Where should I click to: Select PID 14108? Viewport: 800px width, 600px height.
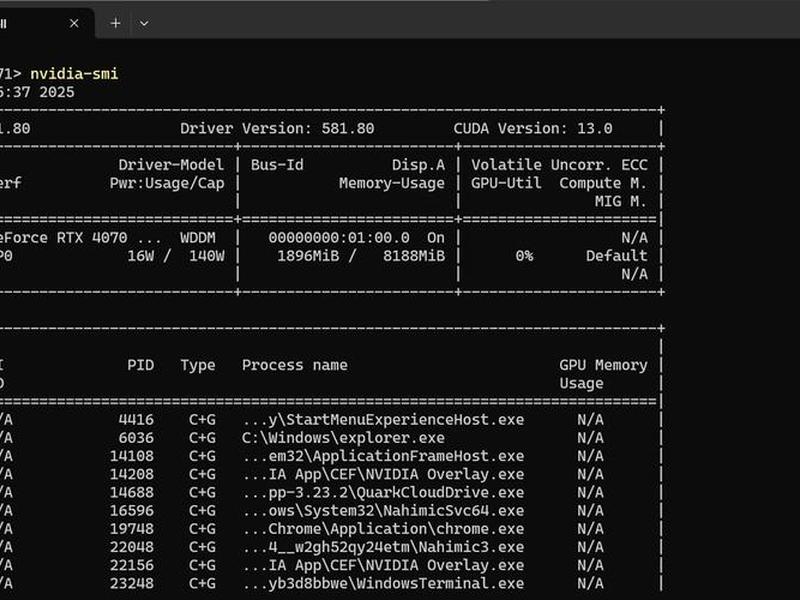click(132, 456)
